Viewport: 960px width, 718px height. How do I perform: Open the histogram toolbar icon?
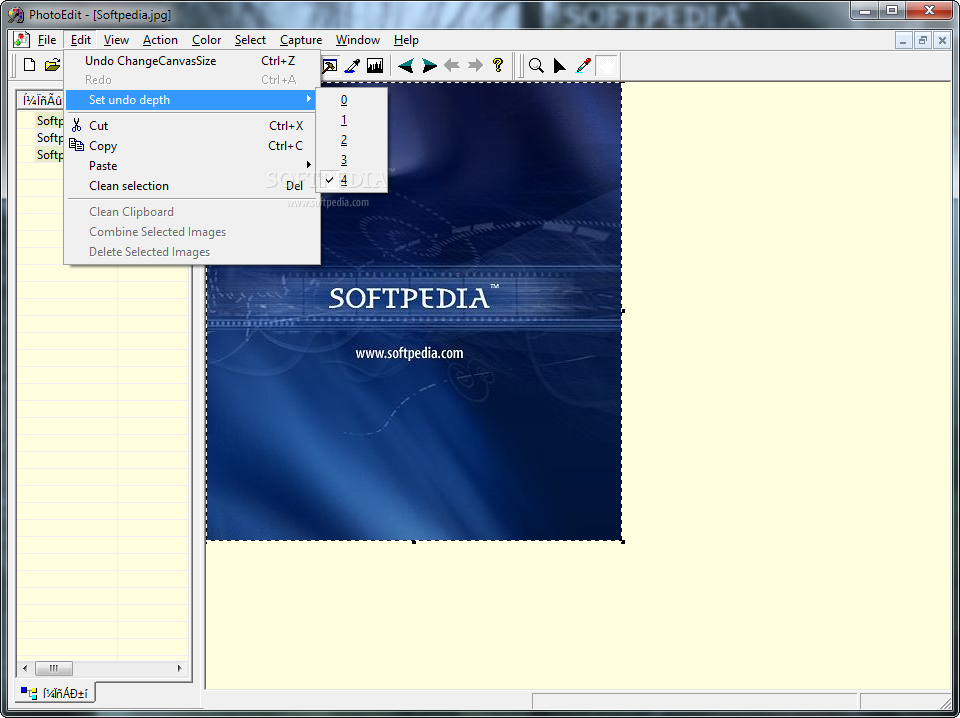click(375, 65)
